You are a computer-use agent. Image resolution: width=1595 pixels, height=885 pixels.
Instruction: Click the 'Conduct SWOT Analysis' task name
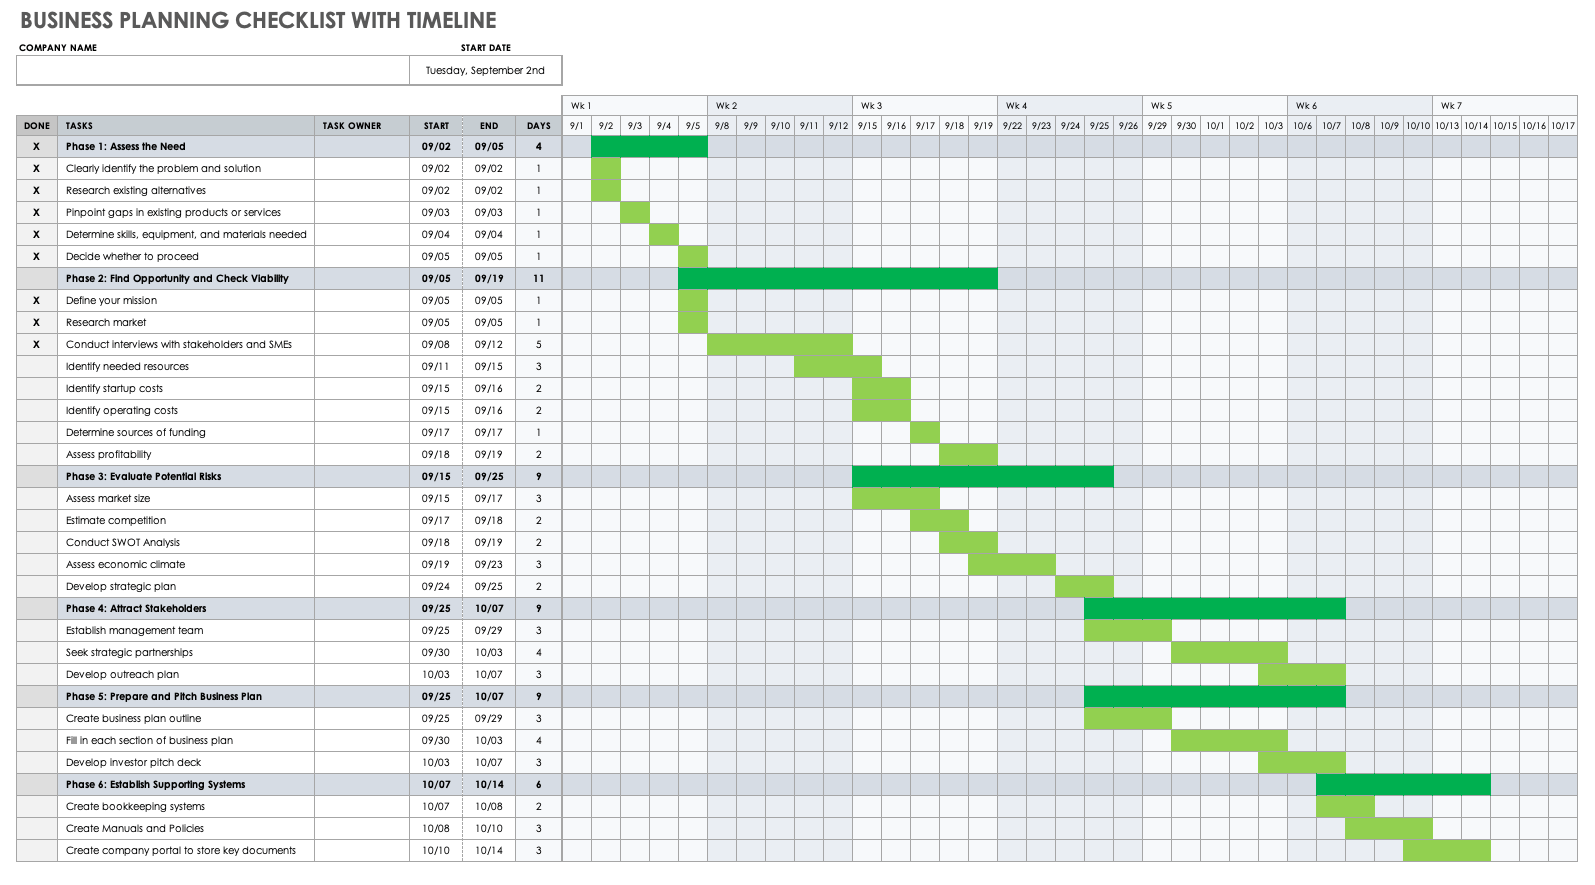[x=123, y=543]
